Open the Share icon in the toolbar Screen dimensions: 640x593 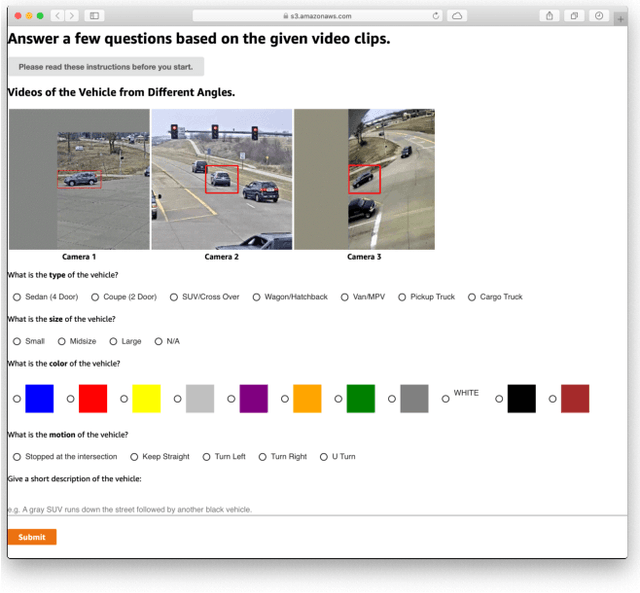549,16
